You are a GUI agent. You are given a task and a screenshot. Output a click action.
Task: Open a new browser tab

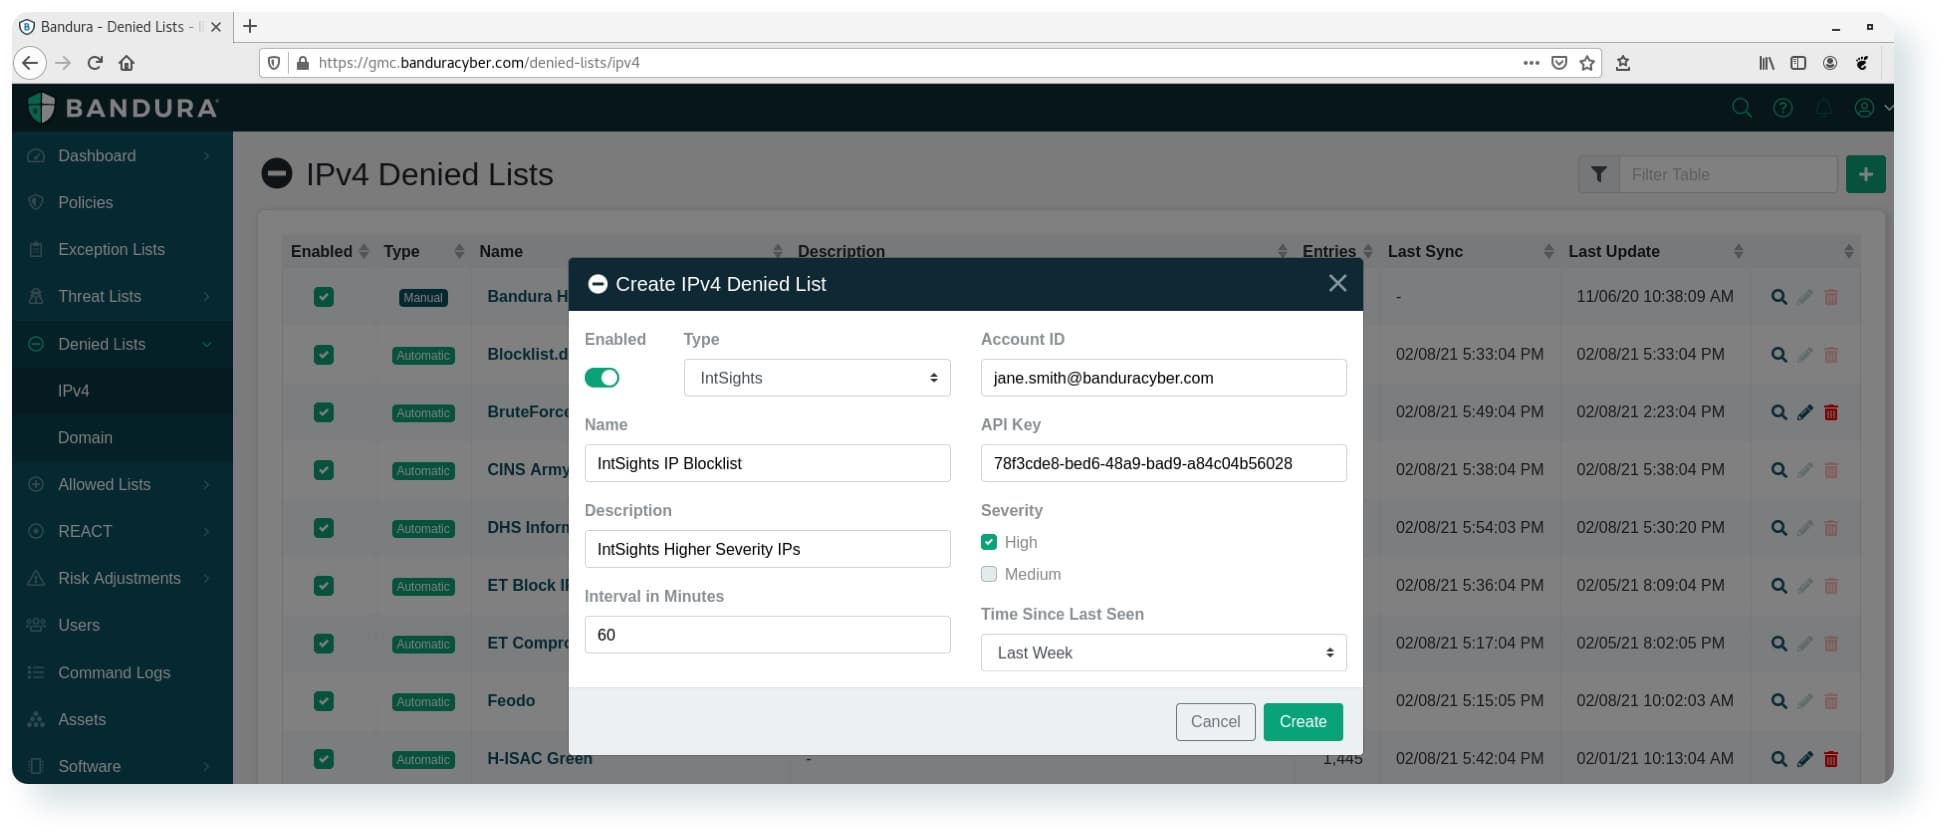coord(250,26)
